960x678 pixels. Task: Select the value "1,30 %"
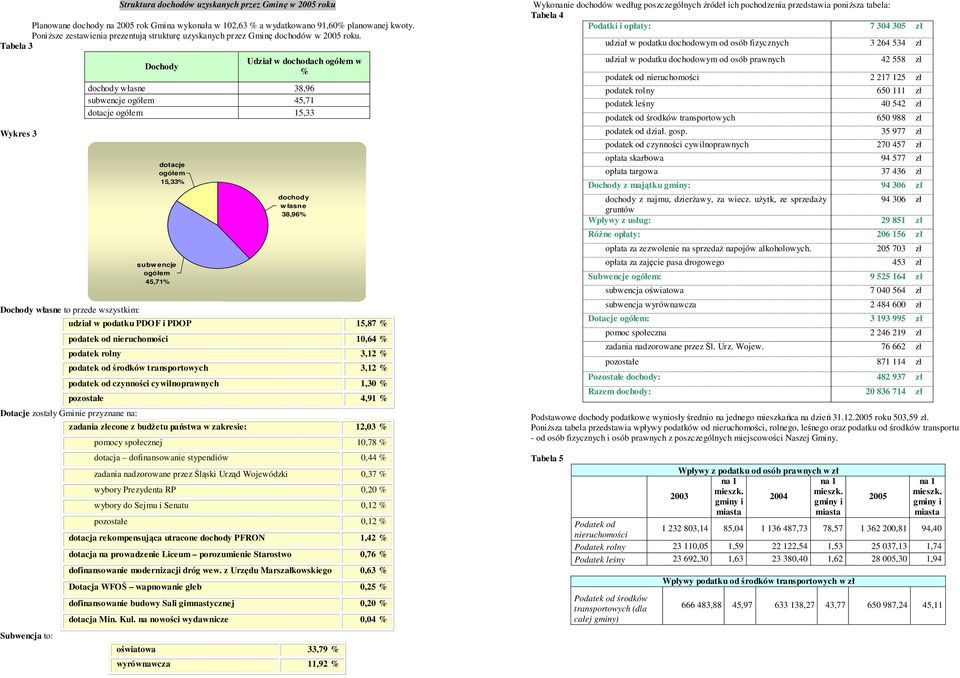coord(373,383)
